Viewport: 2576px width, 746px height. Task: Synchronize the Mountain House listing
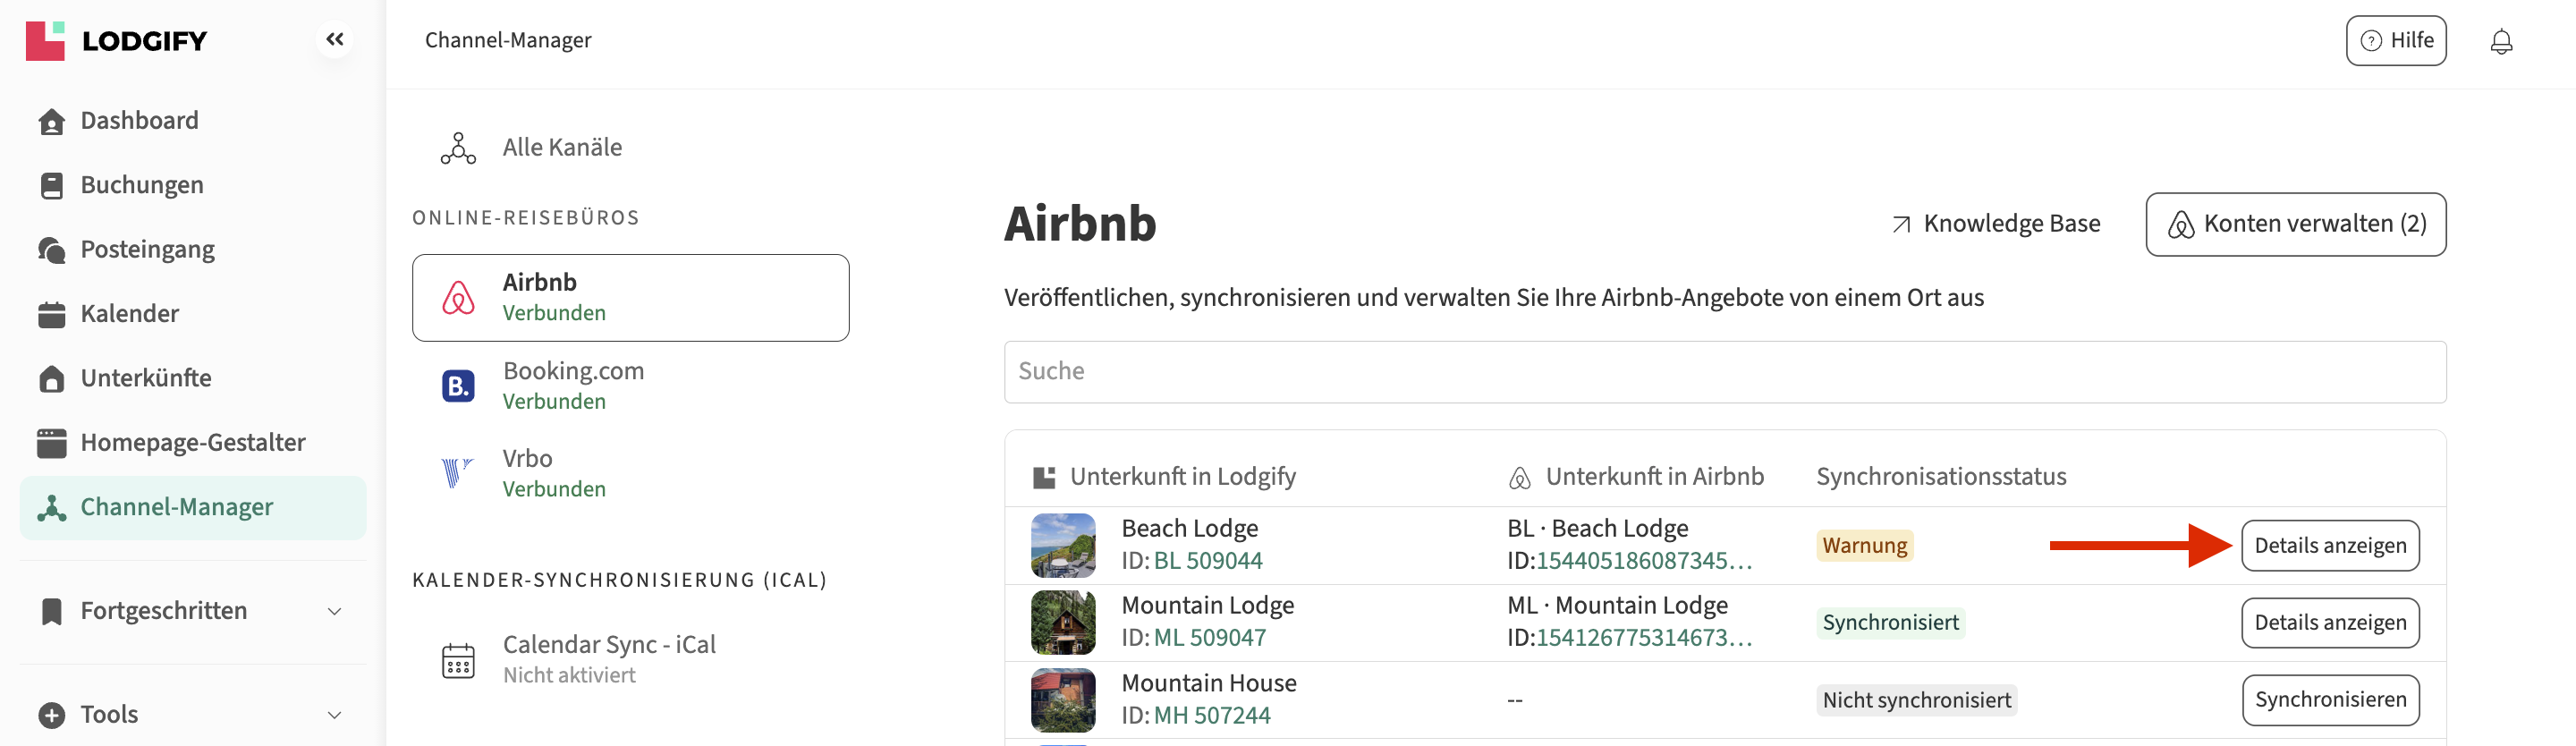(2329, 700)
